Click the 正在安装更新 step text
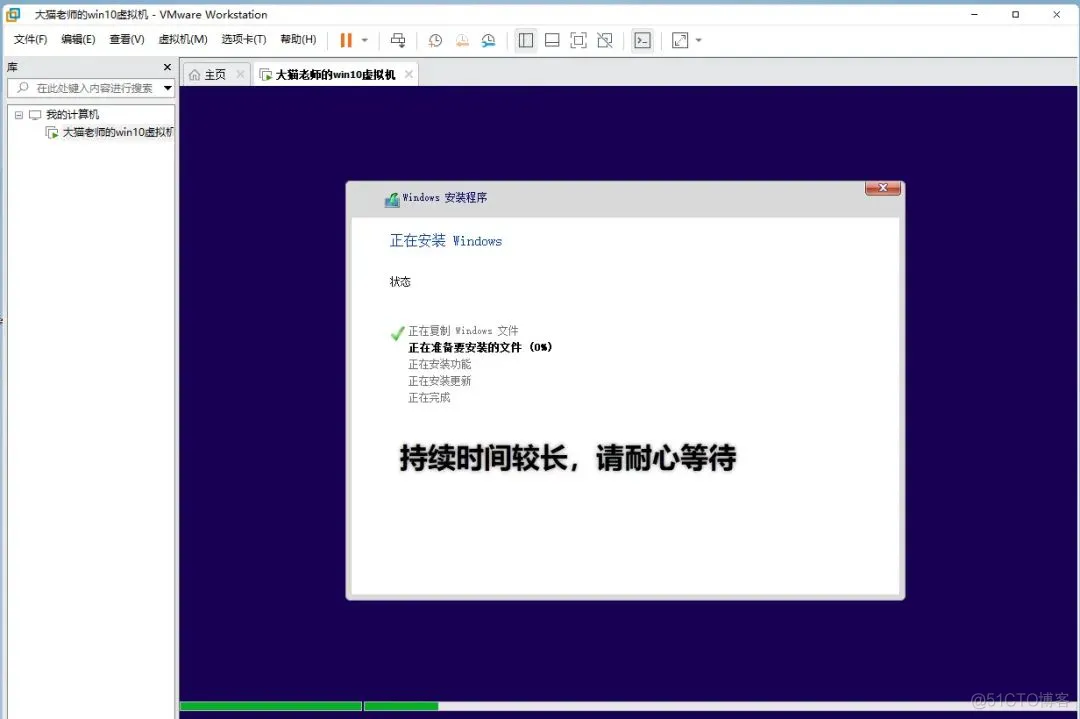 click(x=439, y=381)
